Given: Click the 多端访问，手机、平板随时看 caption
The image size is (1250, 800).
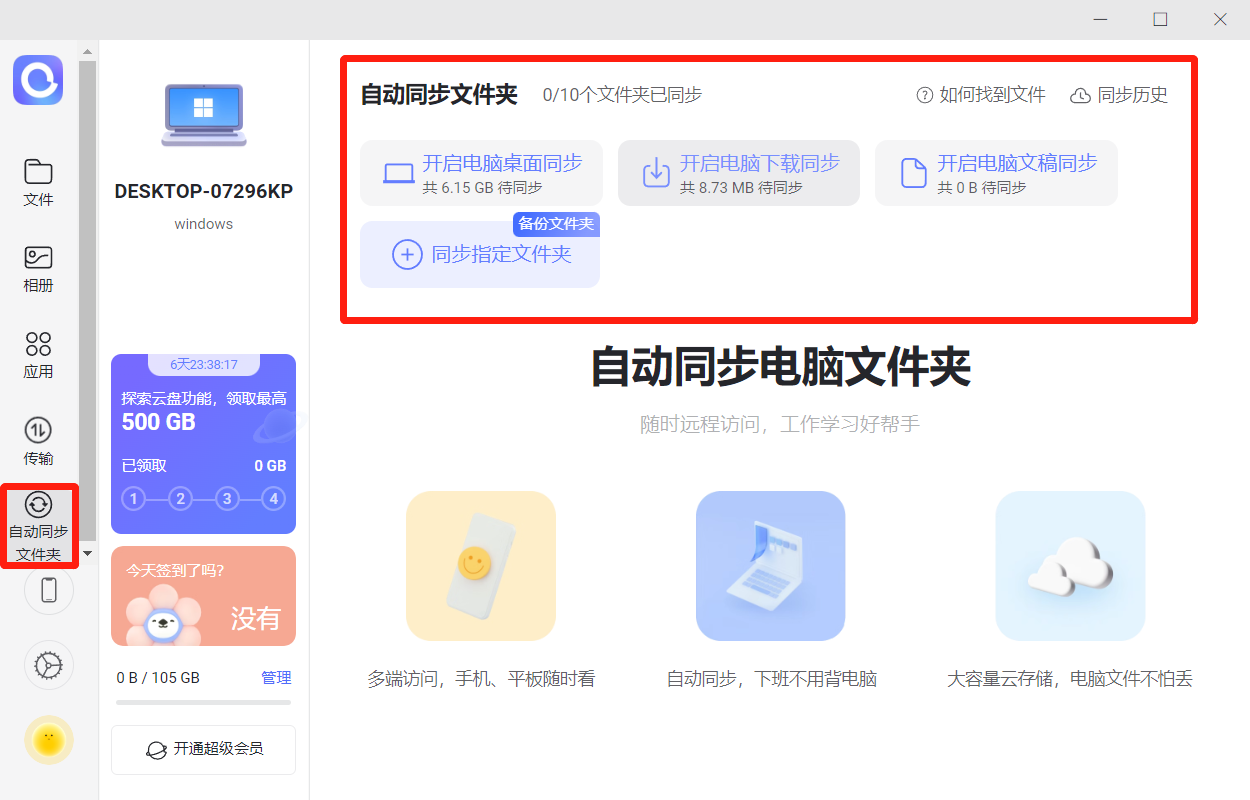Looking at the screenshot, I should pos(481,679).
